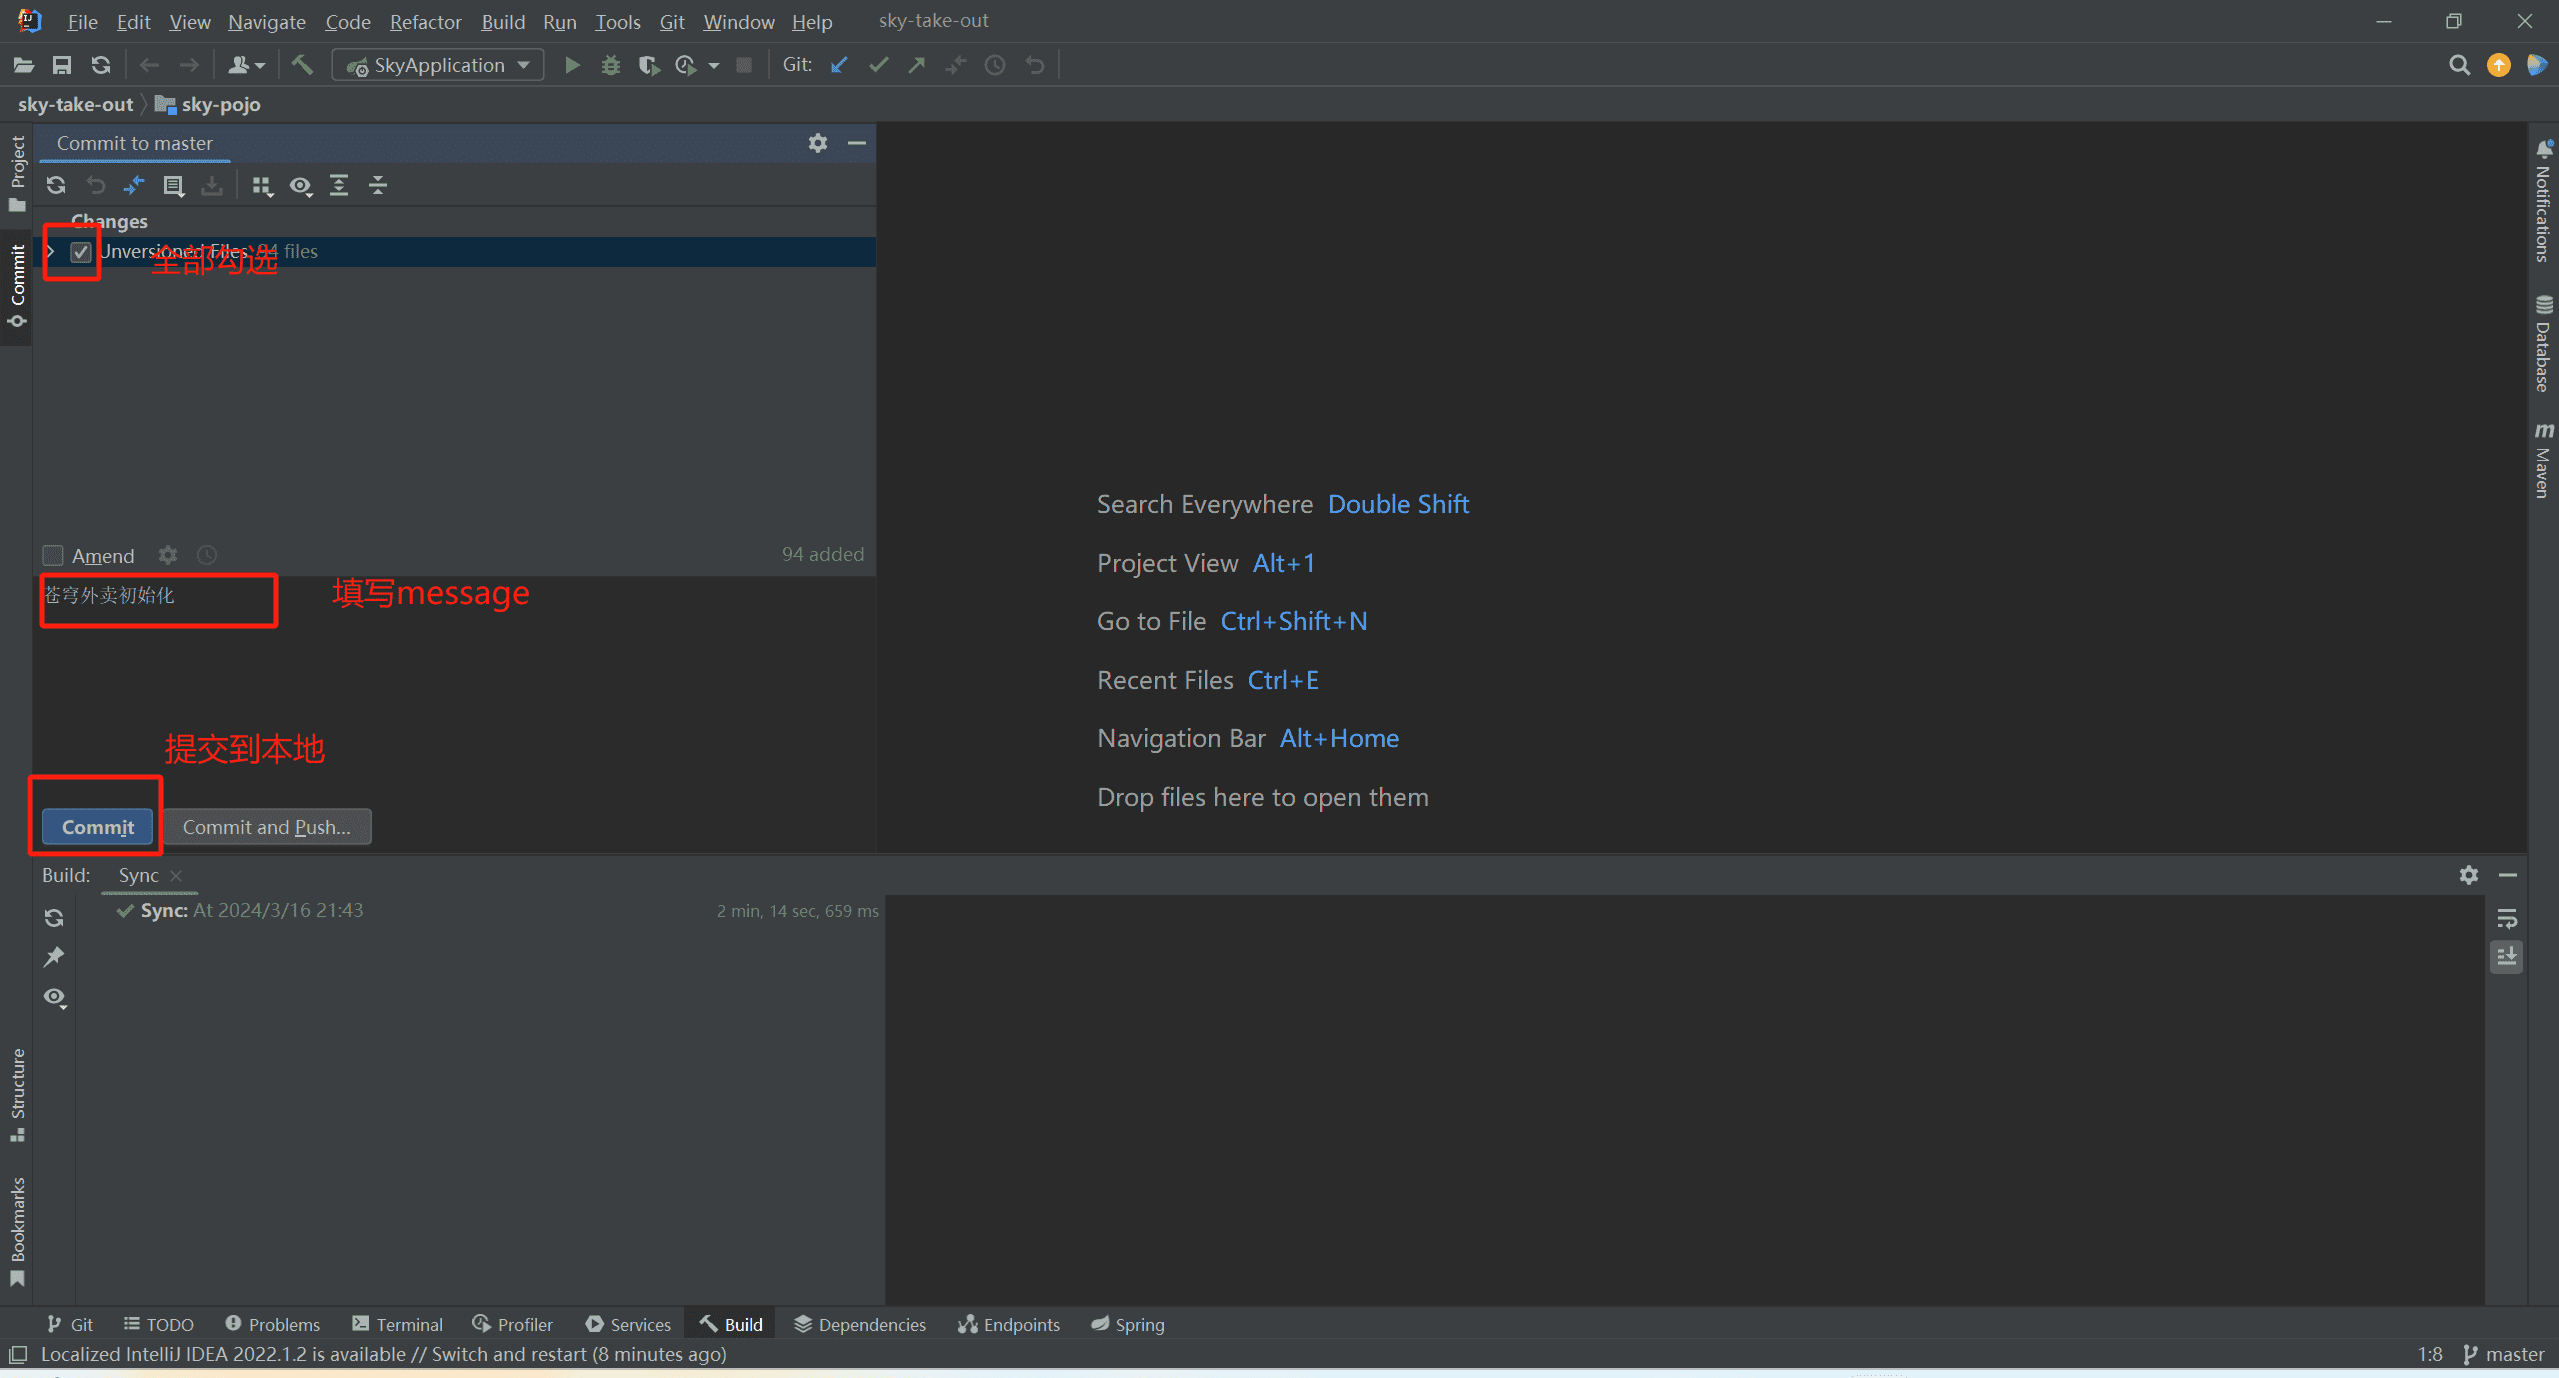Click Rollback icon in Commit panel toolbar
The width and height of the screenshot is (2559, 1378).
click(x=96, y=185)
